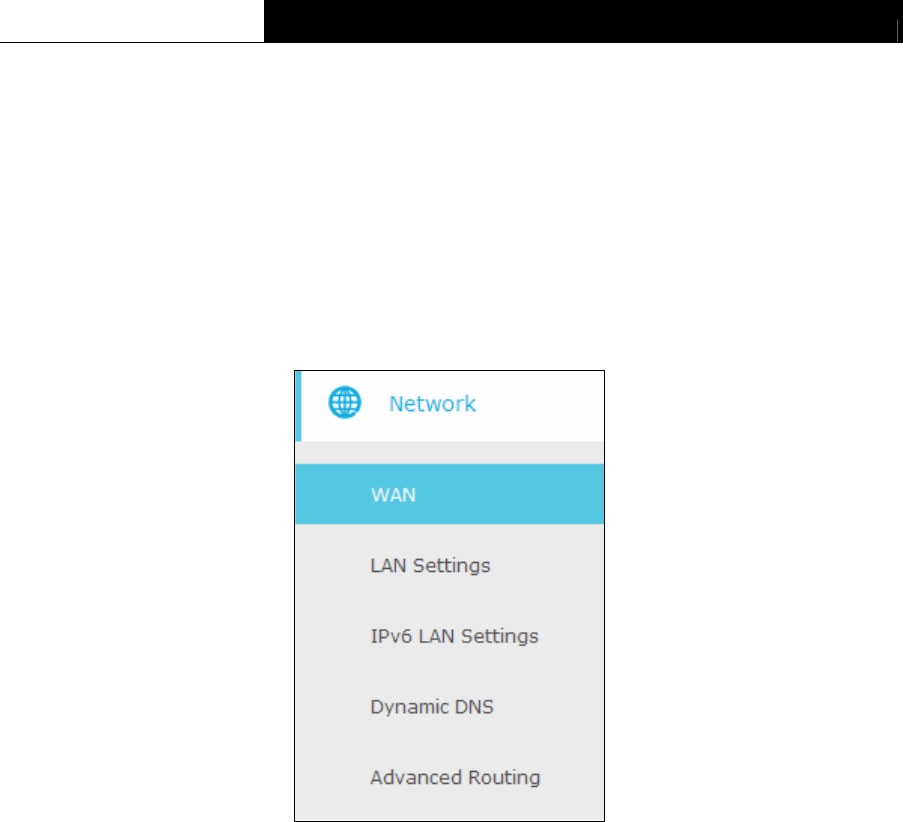Select LAN Settings in the sidebar
This screenshot has width=903, height=822.
pyautogui.click(x=449, y=565)
